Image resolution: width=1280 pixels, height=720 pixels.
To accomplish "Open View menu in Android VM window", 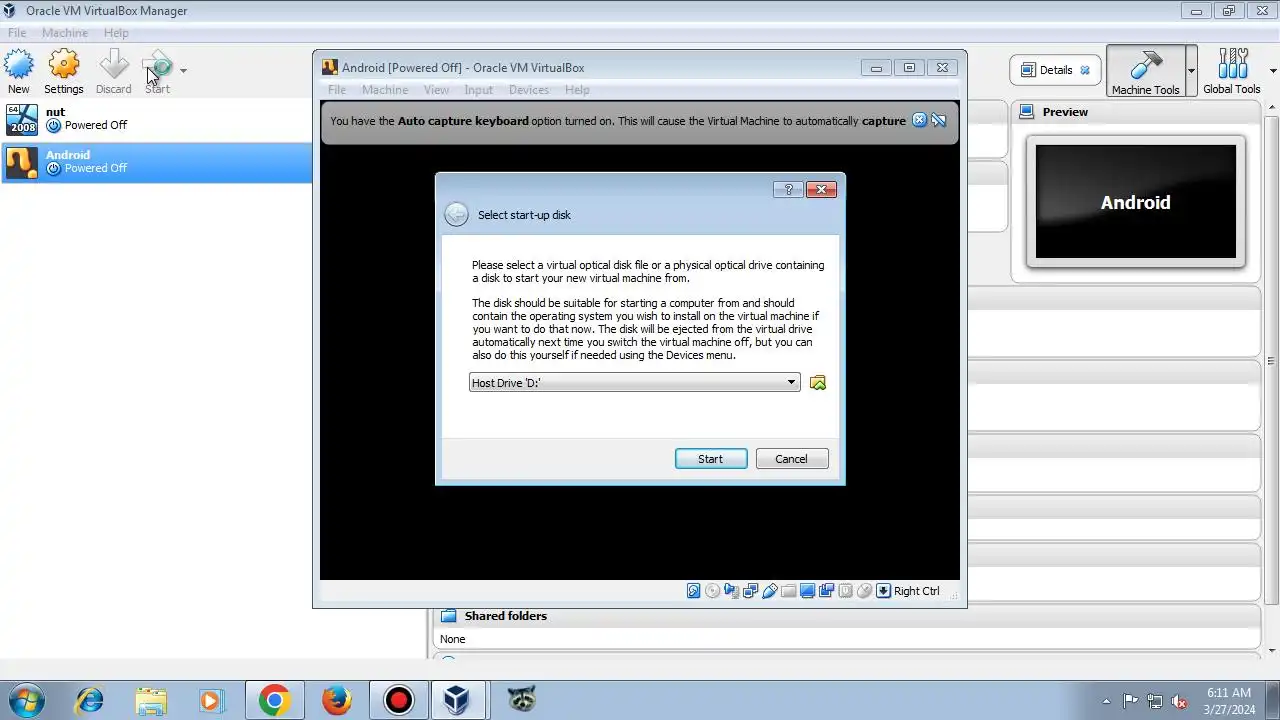I will (x=436, y=90).
